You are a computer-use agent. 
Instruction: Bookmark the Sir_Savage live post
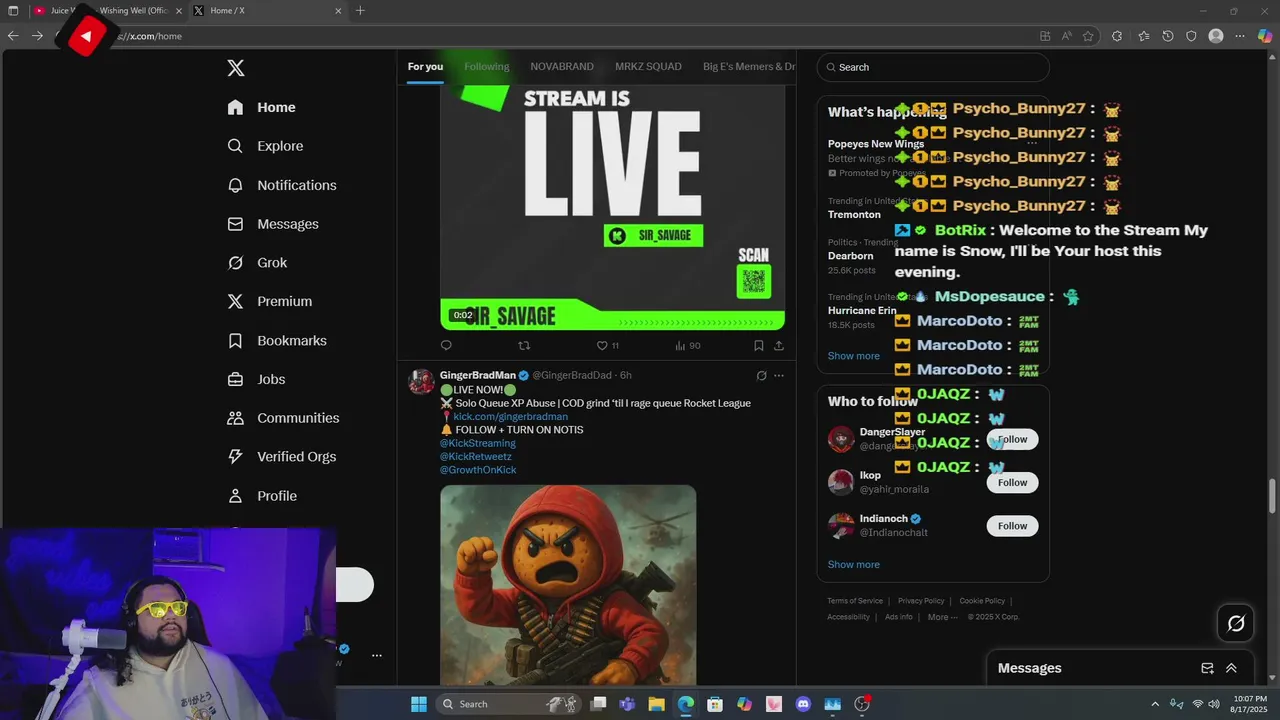(758, 346)
